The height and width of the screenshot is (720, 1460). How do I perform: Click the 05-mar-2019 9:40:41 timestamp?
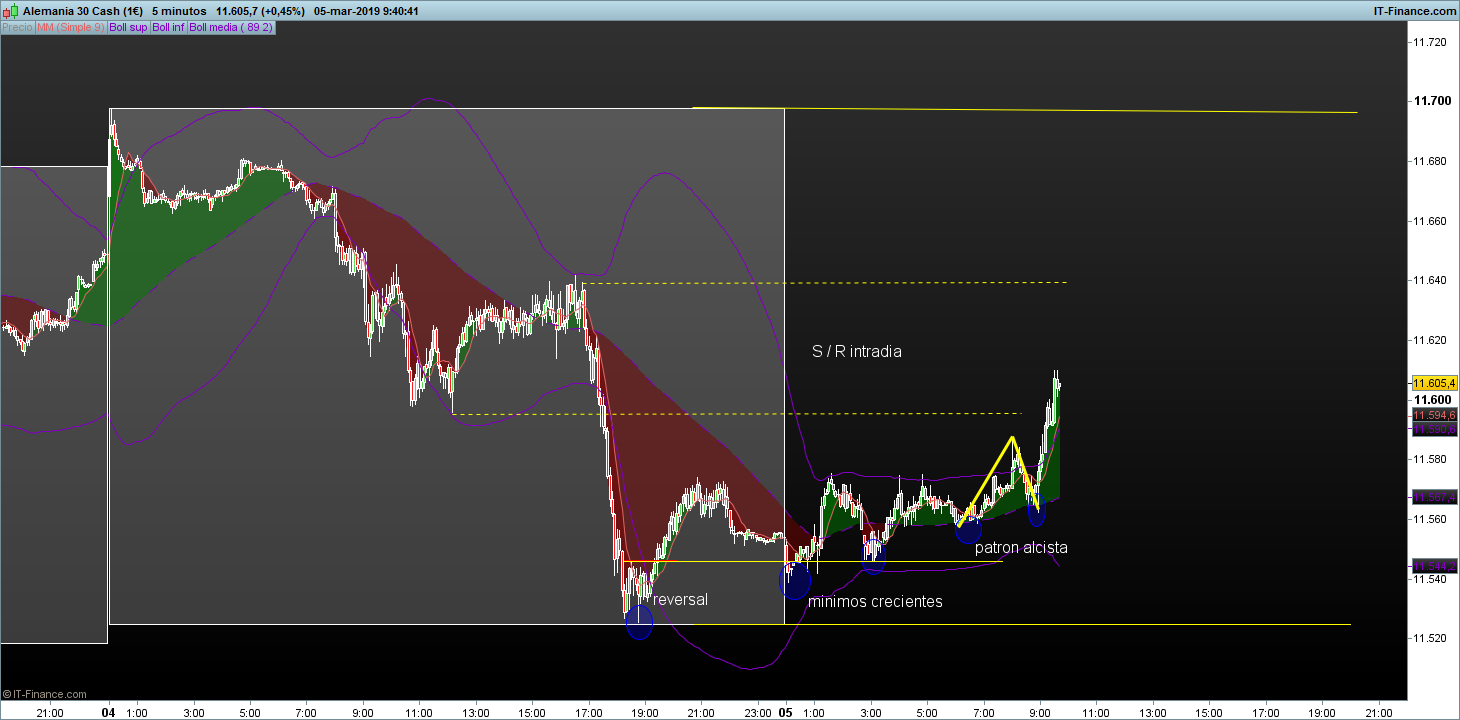pos(365,11)
